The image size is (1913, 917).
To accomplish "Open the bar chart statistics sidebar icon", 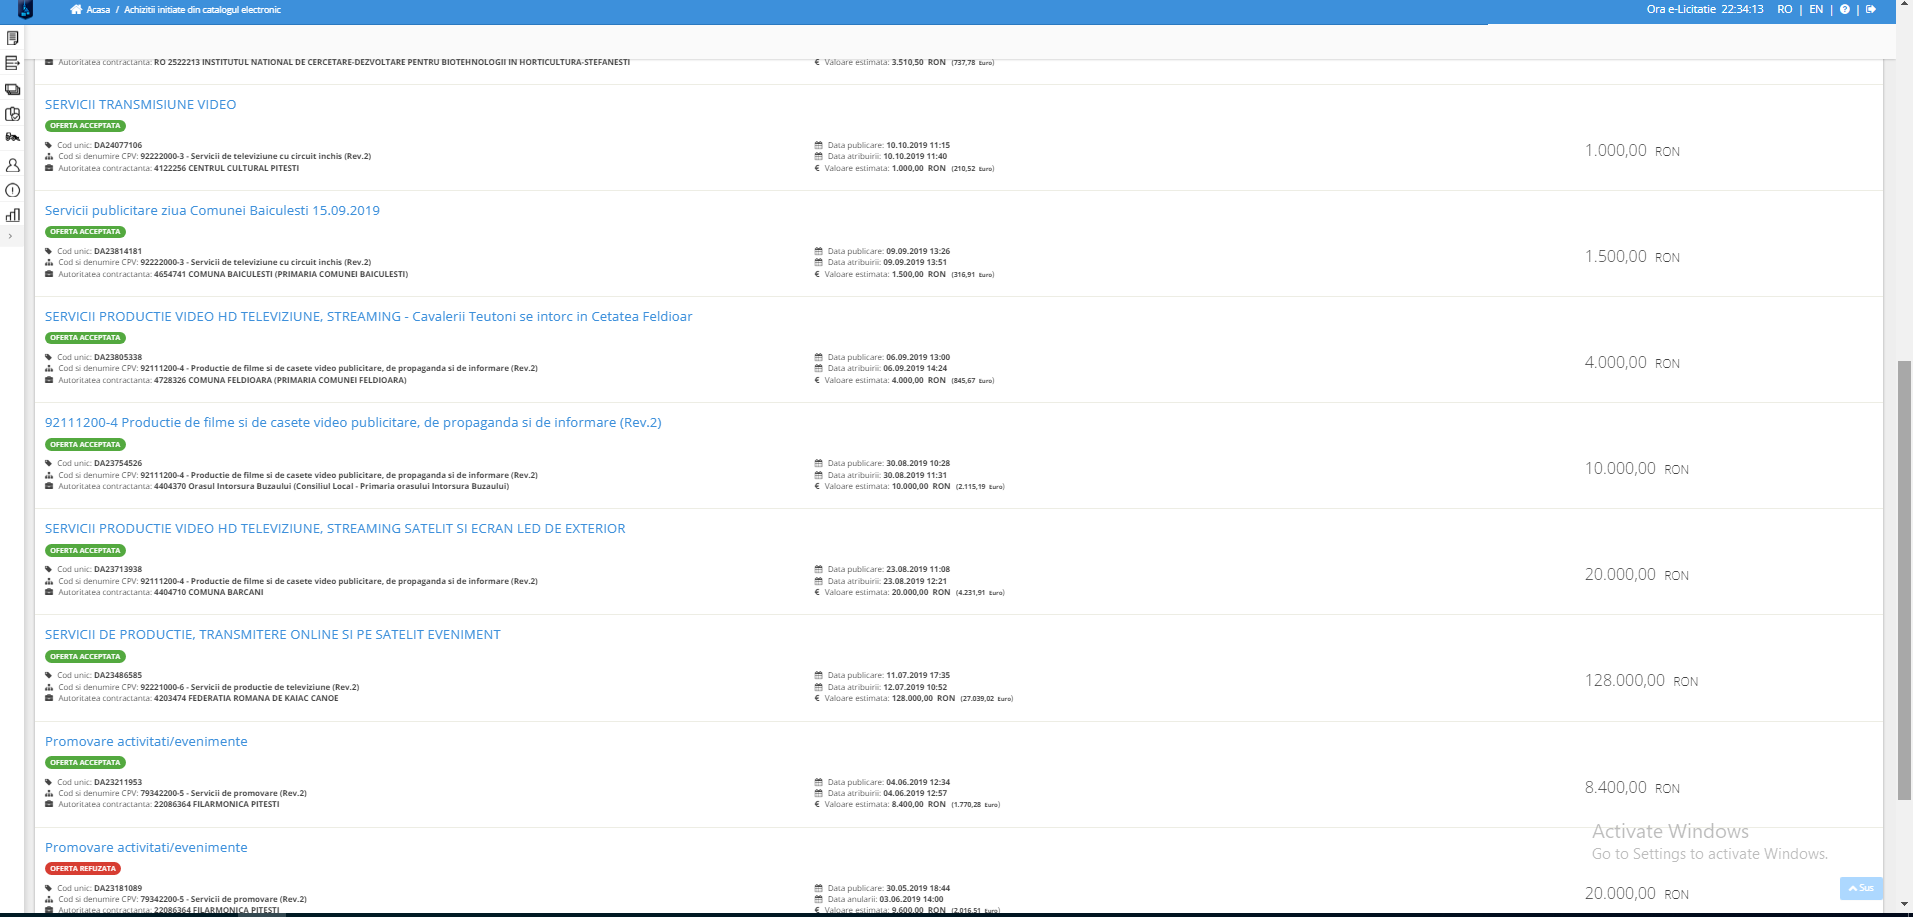I will [x=12, y=215].
